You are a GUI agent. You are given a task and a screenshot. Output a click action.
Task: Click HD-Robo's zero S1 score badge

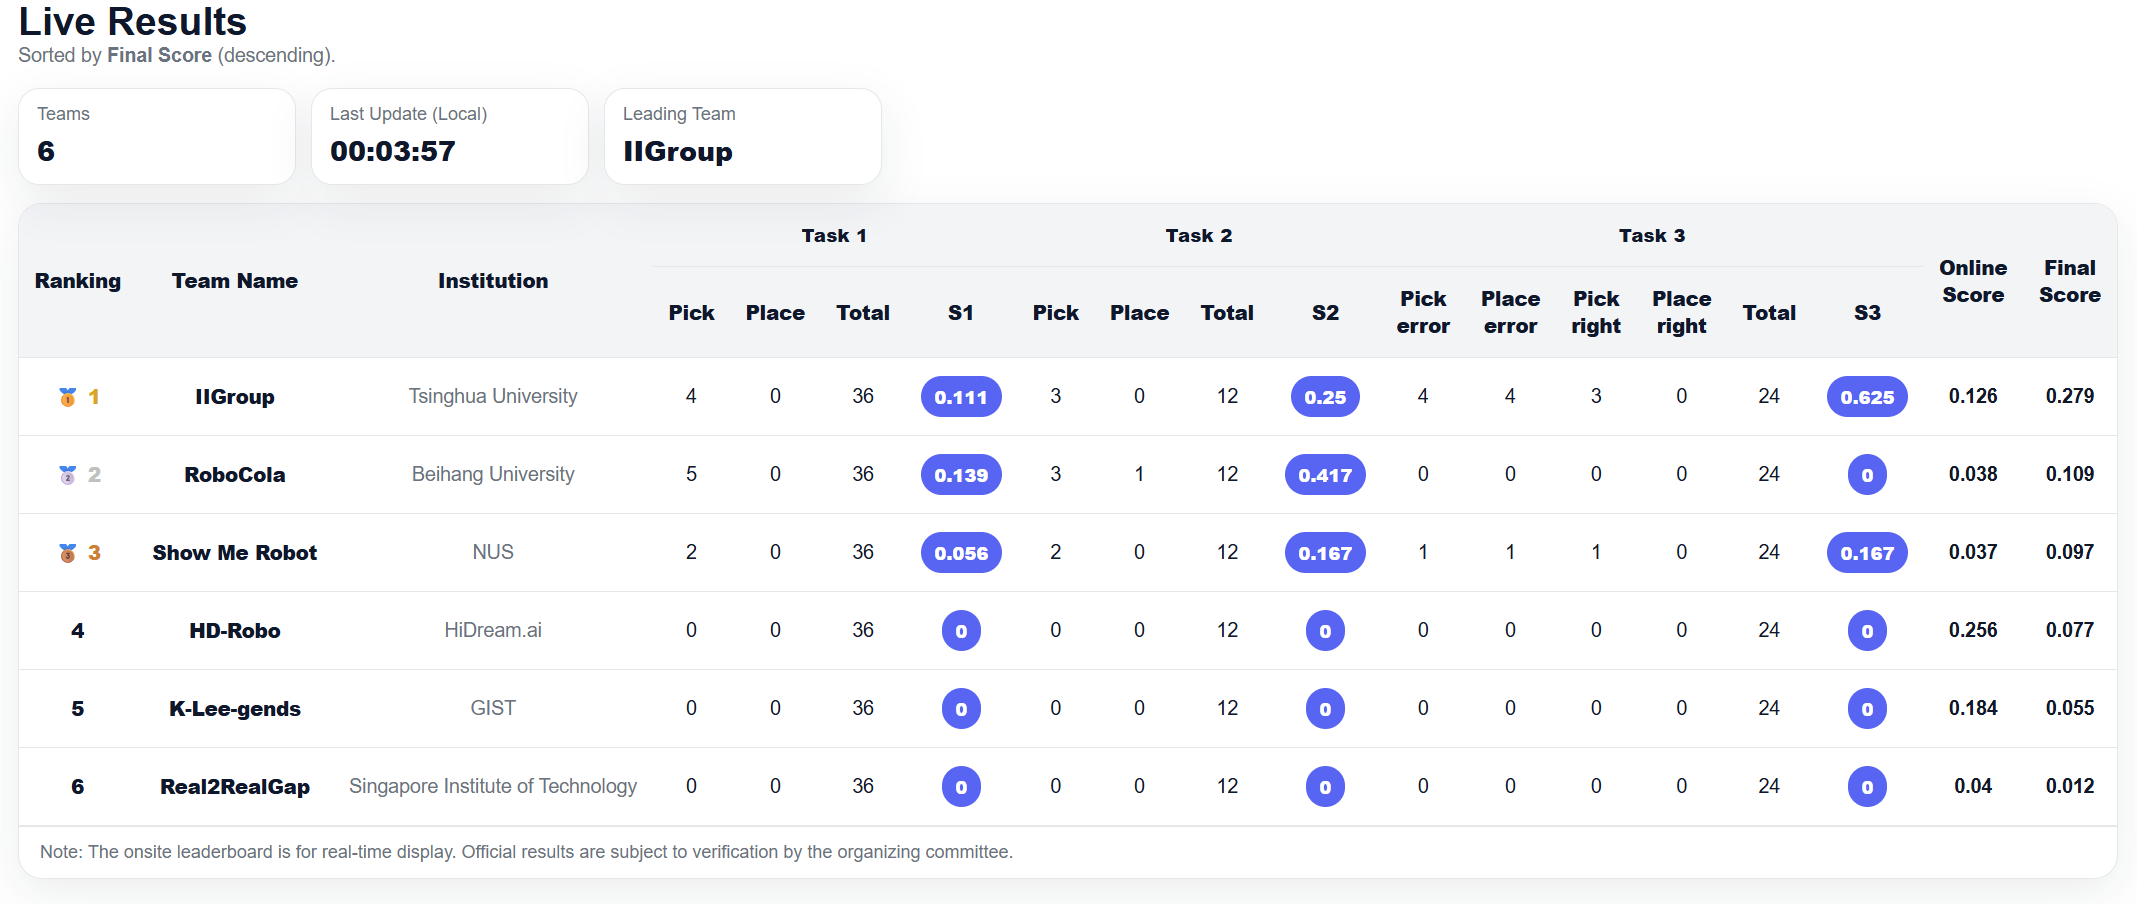(960, 631)
